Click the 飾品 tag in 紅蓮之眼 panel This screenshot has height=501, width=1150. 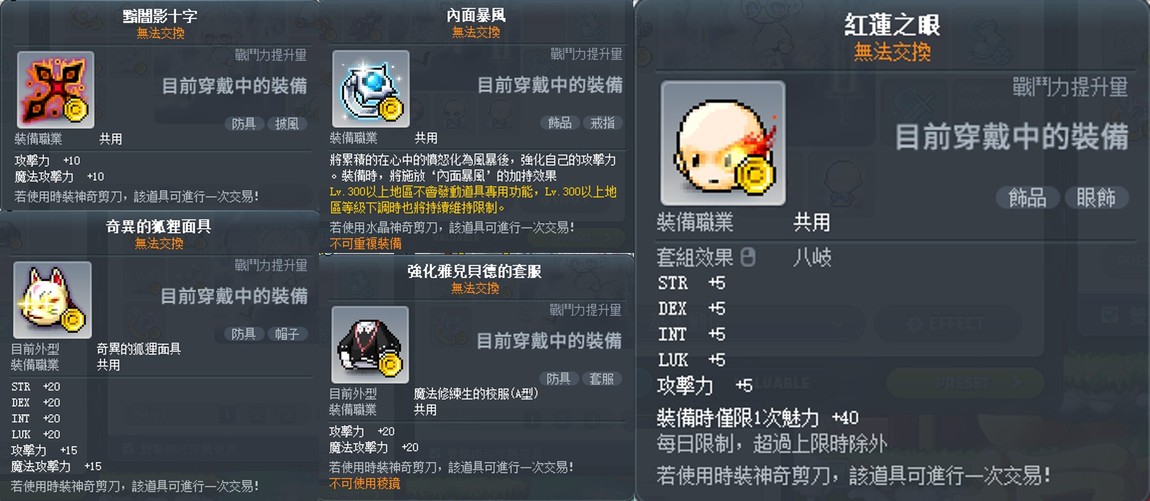click(x=1028, y=197)
